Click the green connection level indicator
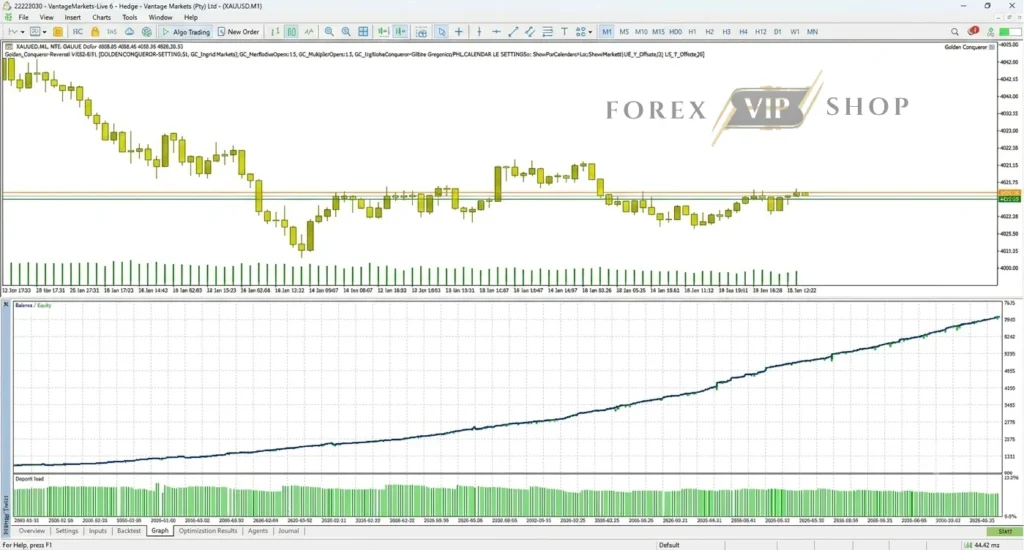The height and width of the screenshot is (550, 1024). pyautogui.click(x=1010, y=31)
